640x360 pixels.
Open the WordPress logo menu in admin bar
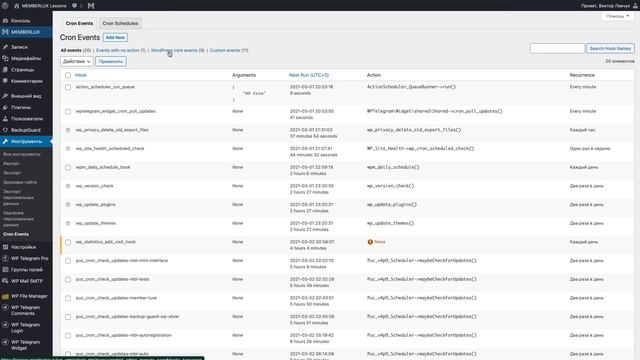click(x=5, y=6)
